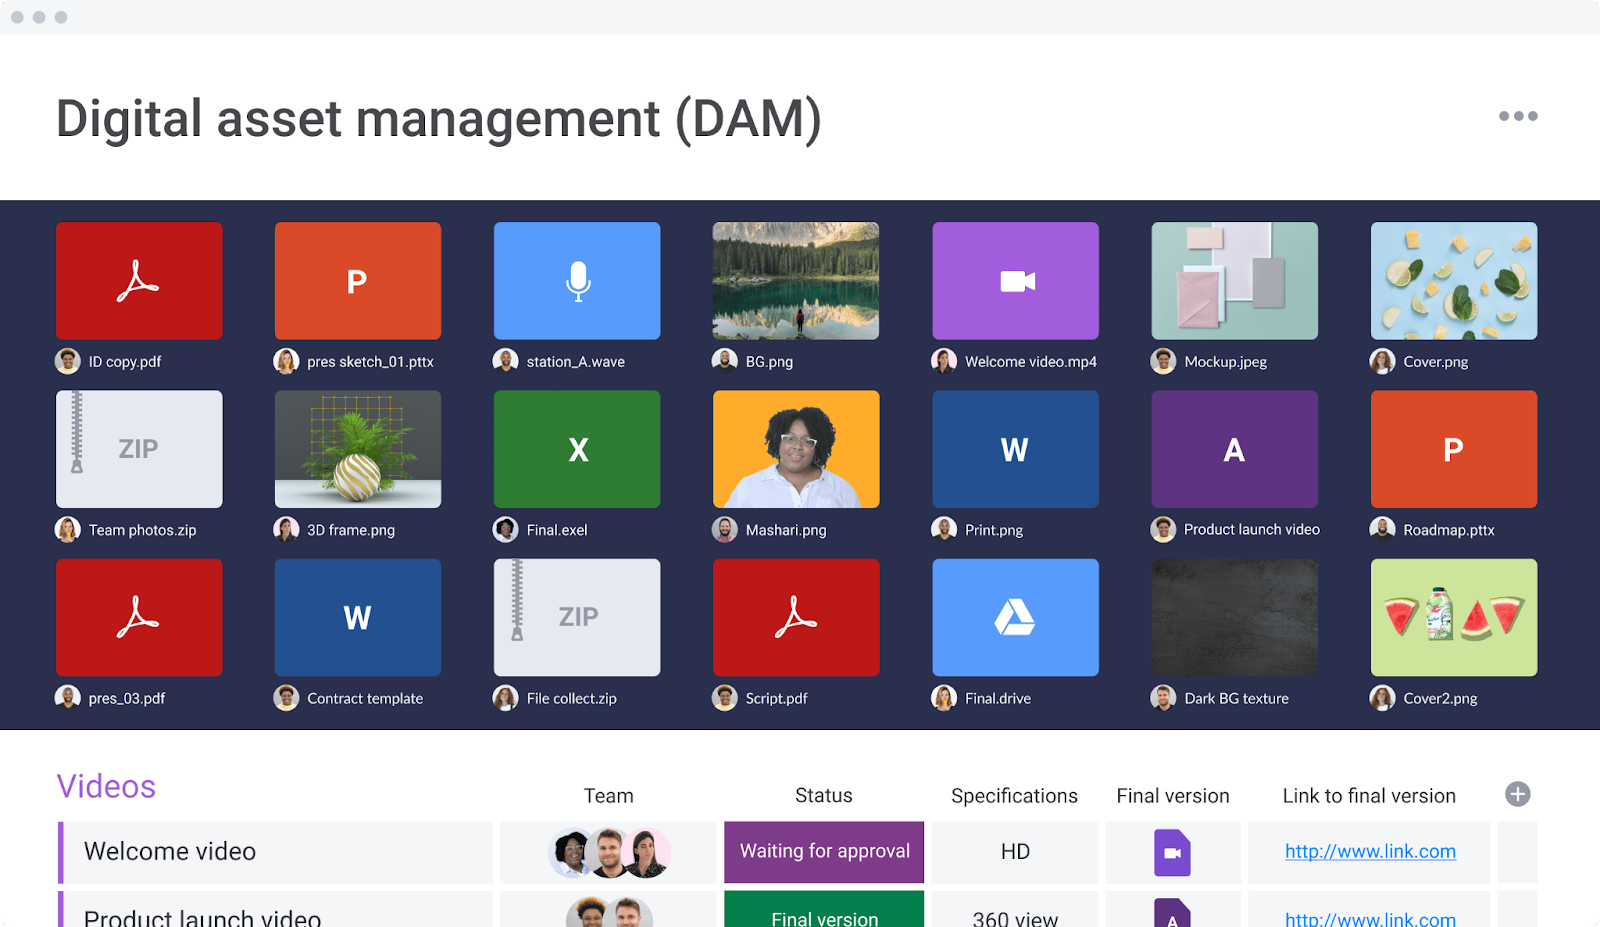
Task: Open the Team photos.zip archive tile
Action: pos(139,449)
